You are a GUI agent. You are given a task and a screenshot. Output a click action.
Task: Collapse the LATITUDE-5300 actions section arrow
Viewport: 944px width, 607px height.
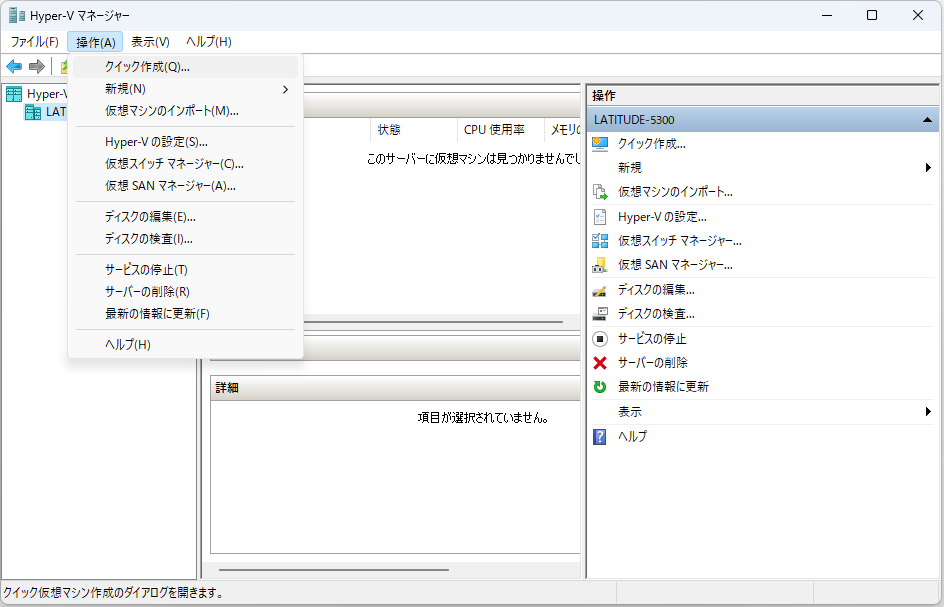pyautogui.click(x=927, y=120)
